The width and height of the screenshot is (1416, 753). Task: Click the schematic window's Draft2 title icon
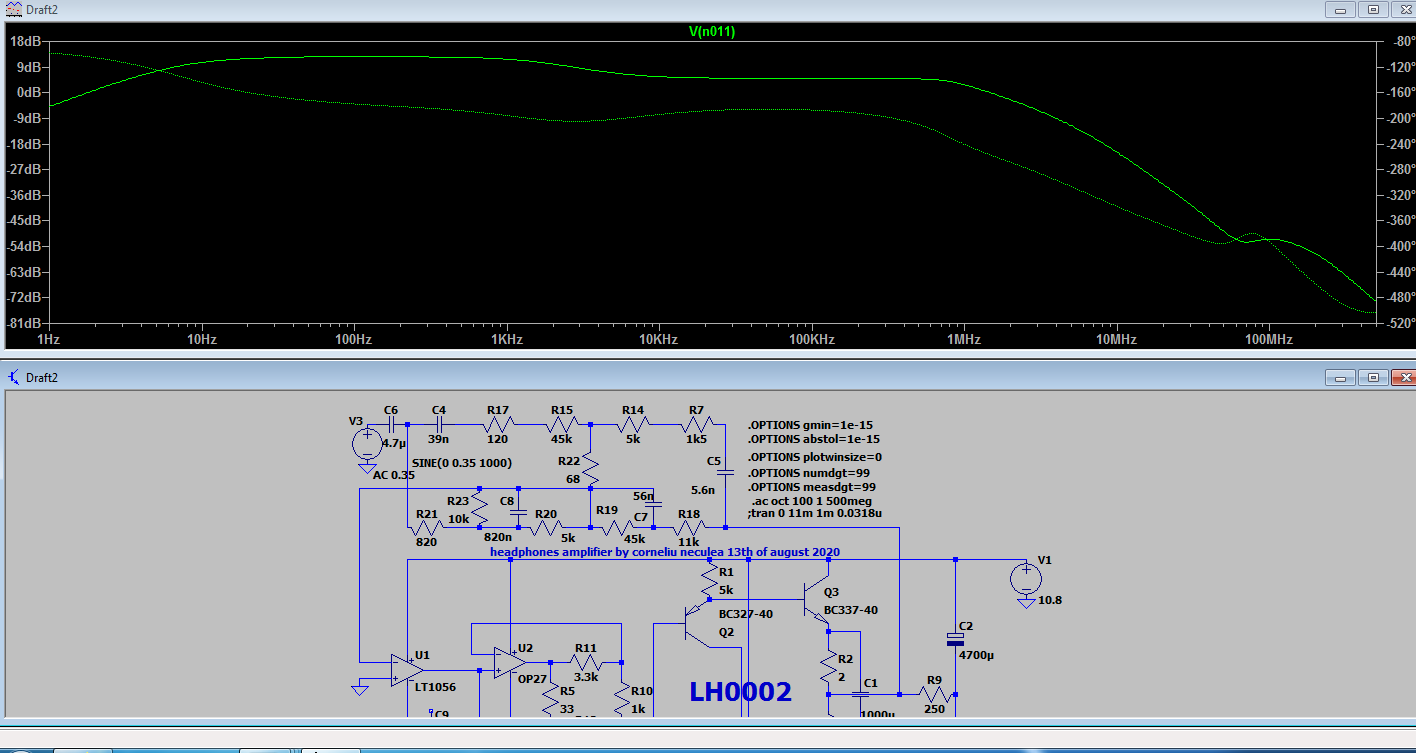click(13, 377)
